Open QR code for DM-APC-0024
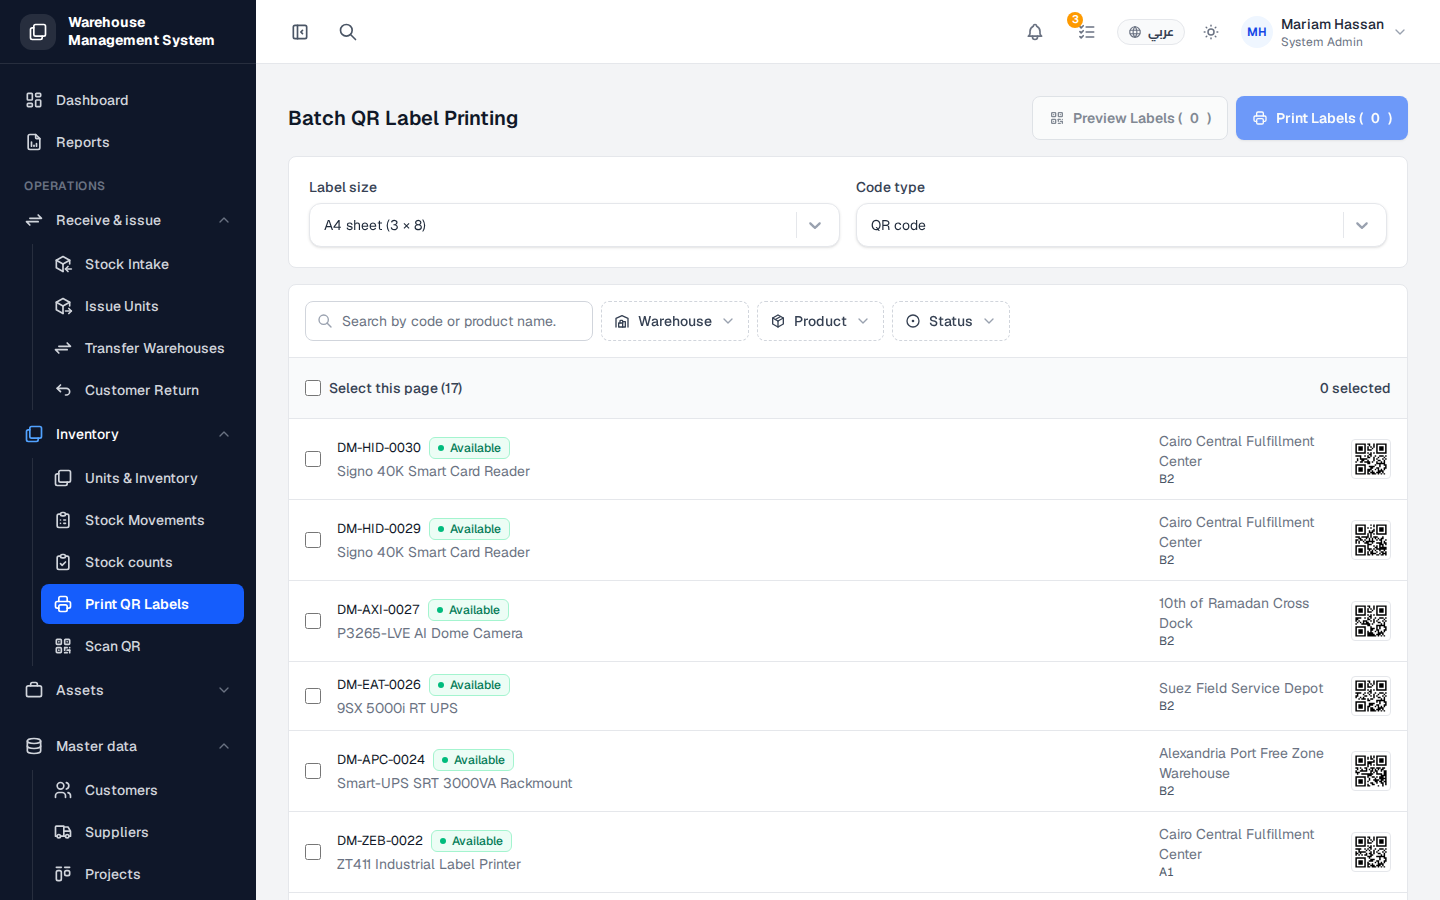The height and width of the screenshot is (900, 1440). 1371,771
